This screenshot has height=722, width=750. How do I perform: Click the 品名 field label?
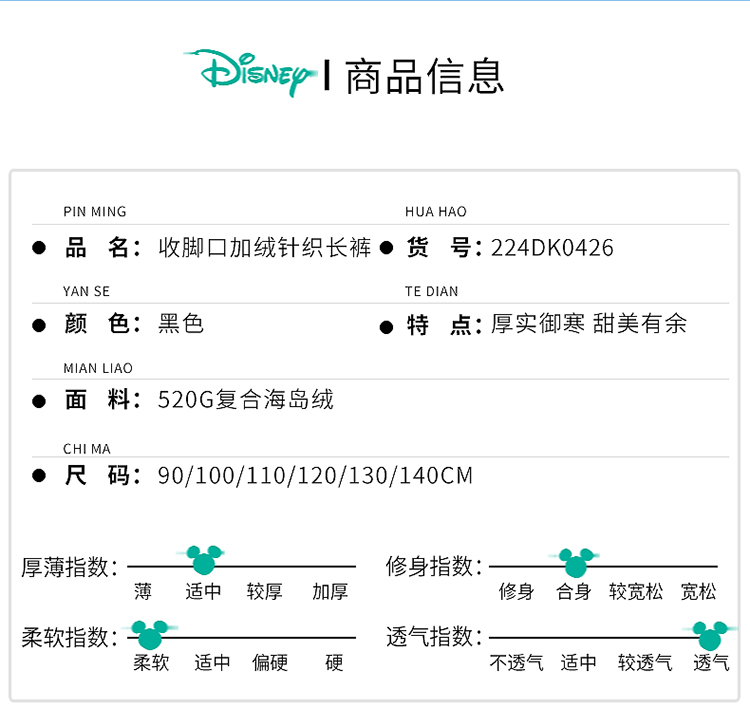click(102, 247)
